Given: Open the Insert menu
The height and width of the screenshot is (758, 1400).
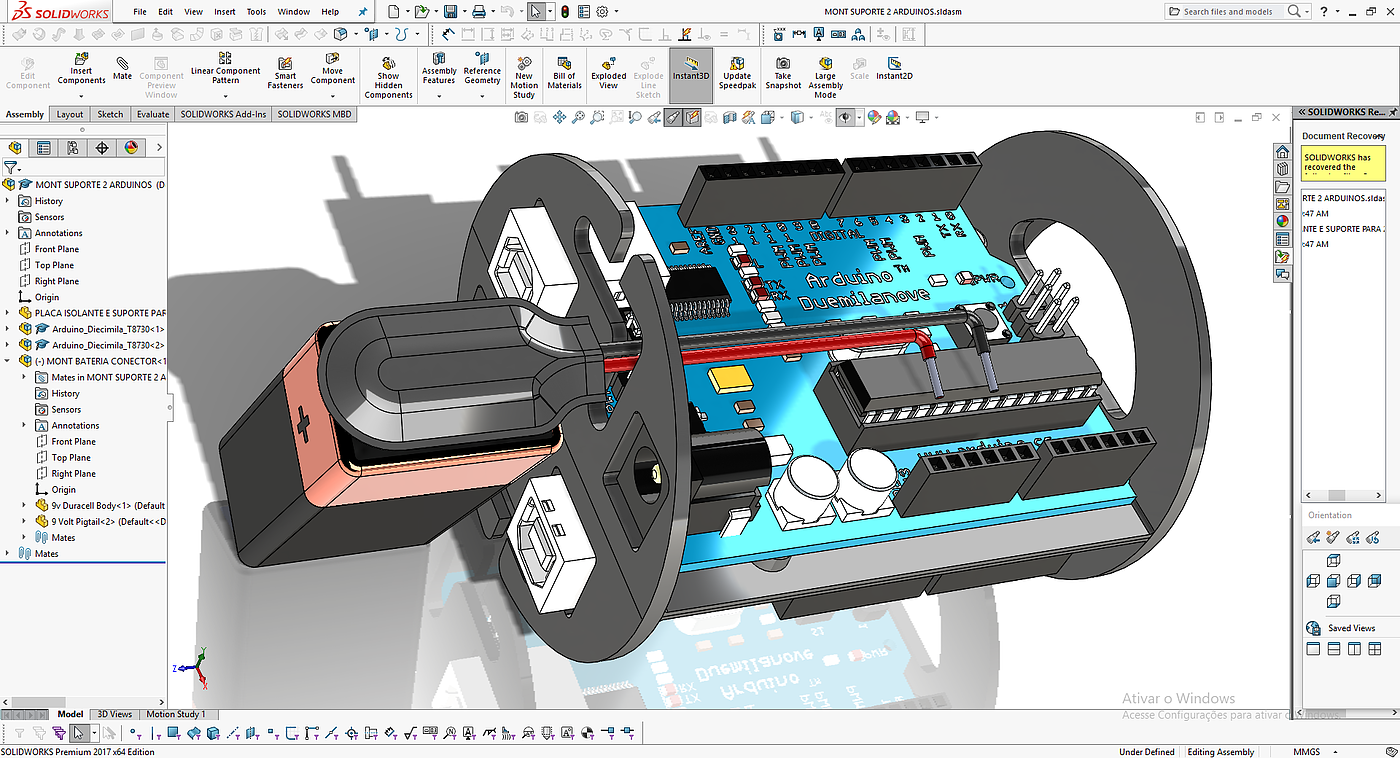Looking at the screenshot, I should coord(224,12).
